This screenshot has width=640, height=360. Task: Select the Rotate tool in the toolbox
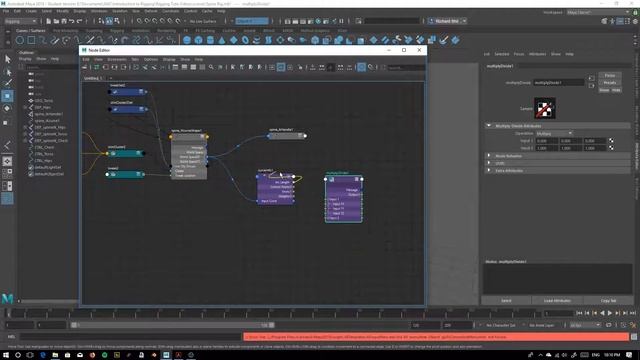[7, 109]
